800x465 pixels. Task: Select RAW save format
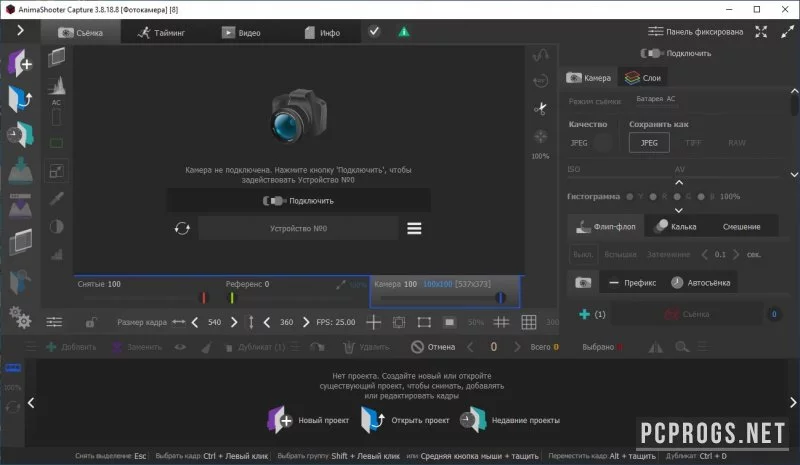737,143
